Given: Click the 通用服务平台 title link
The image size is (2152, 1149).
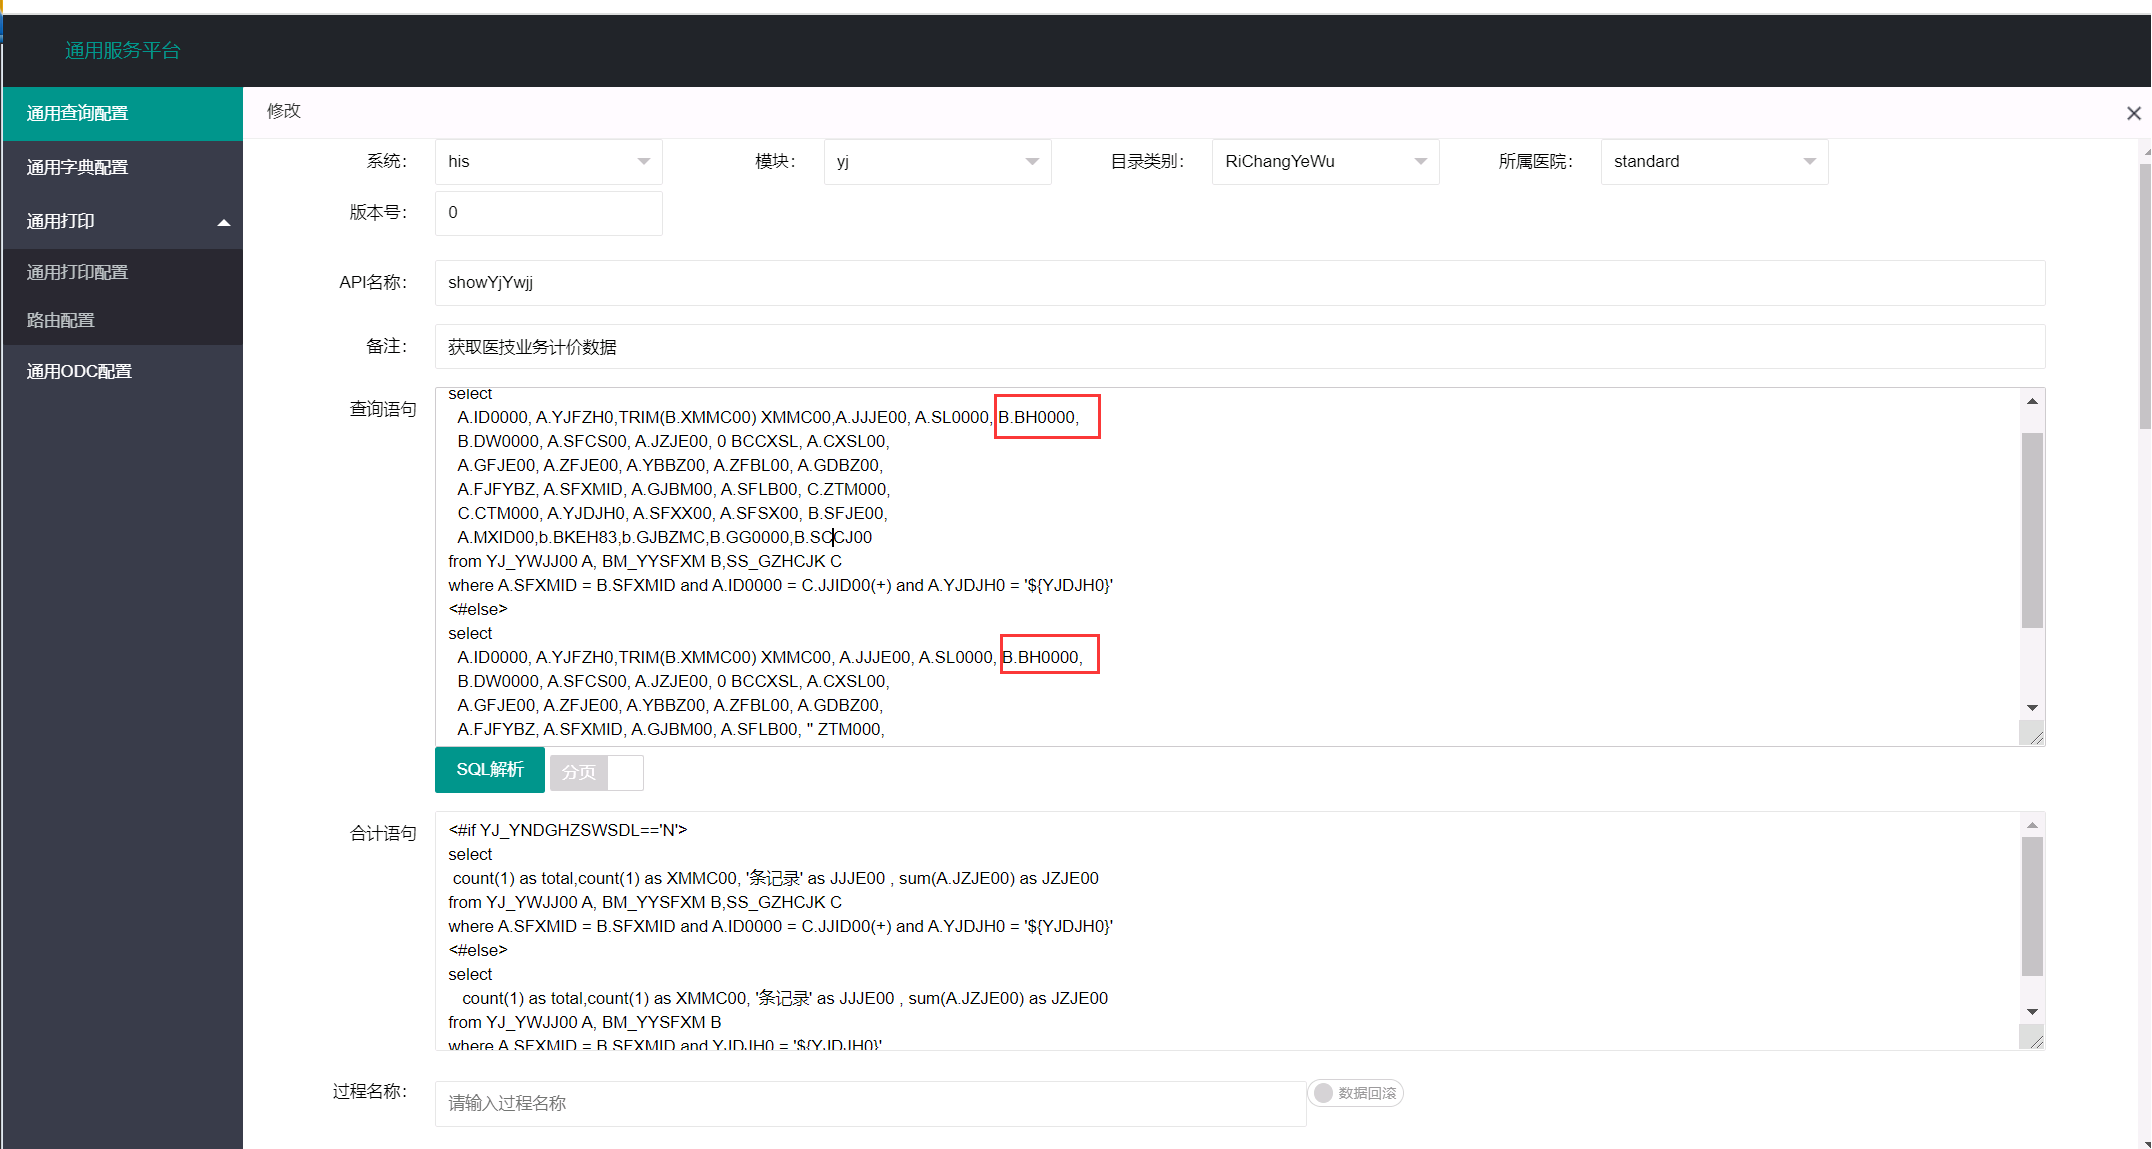Looking at the screenshot, I should [122, 51].
